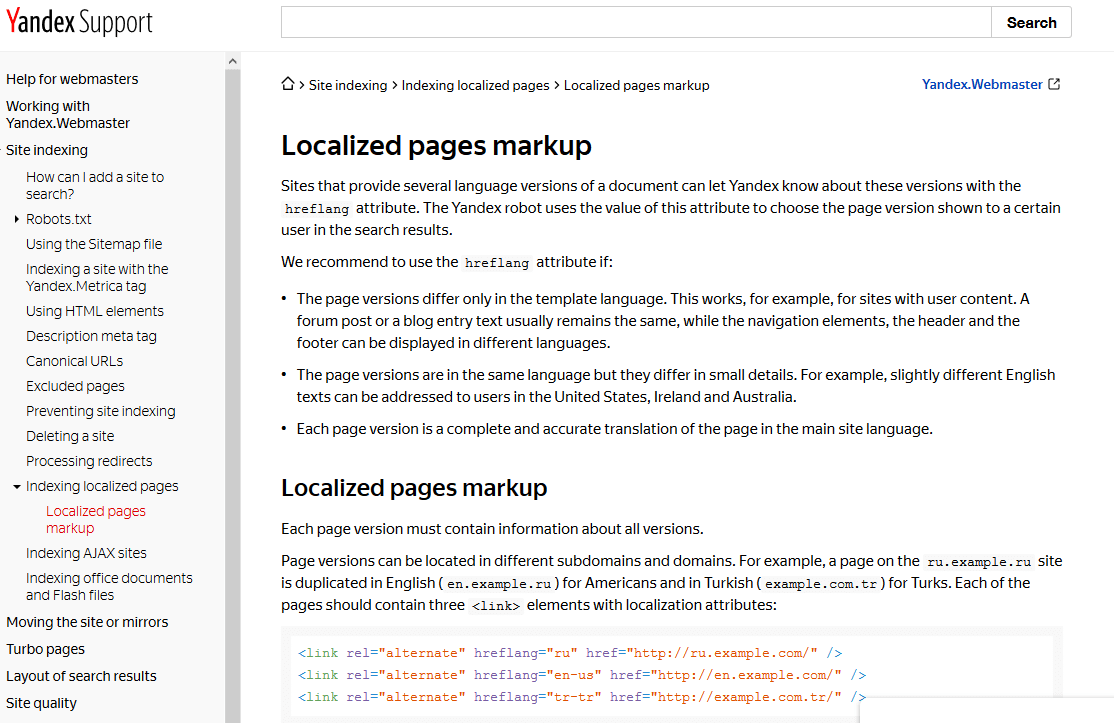Collapse the Indexing localized pages arrow
Screen dimensions: 1114x723
pyautogui.click(x=16, y=486)
